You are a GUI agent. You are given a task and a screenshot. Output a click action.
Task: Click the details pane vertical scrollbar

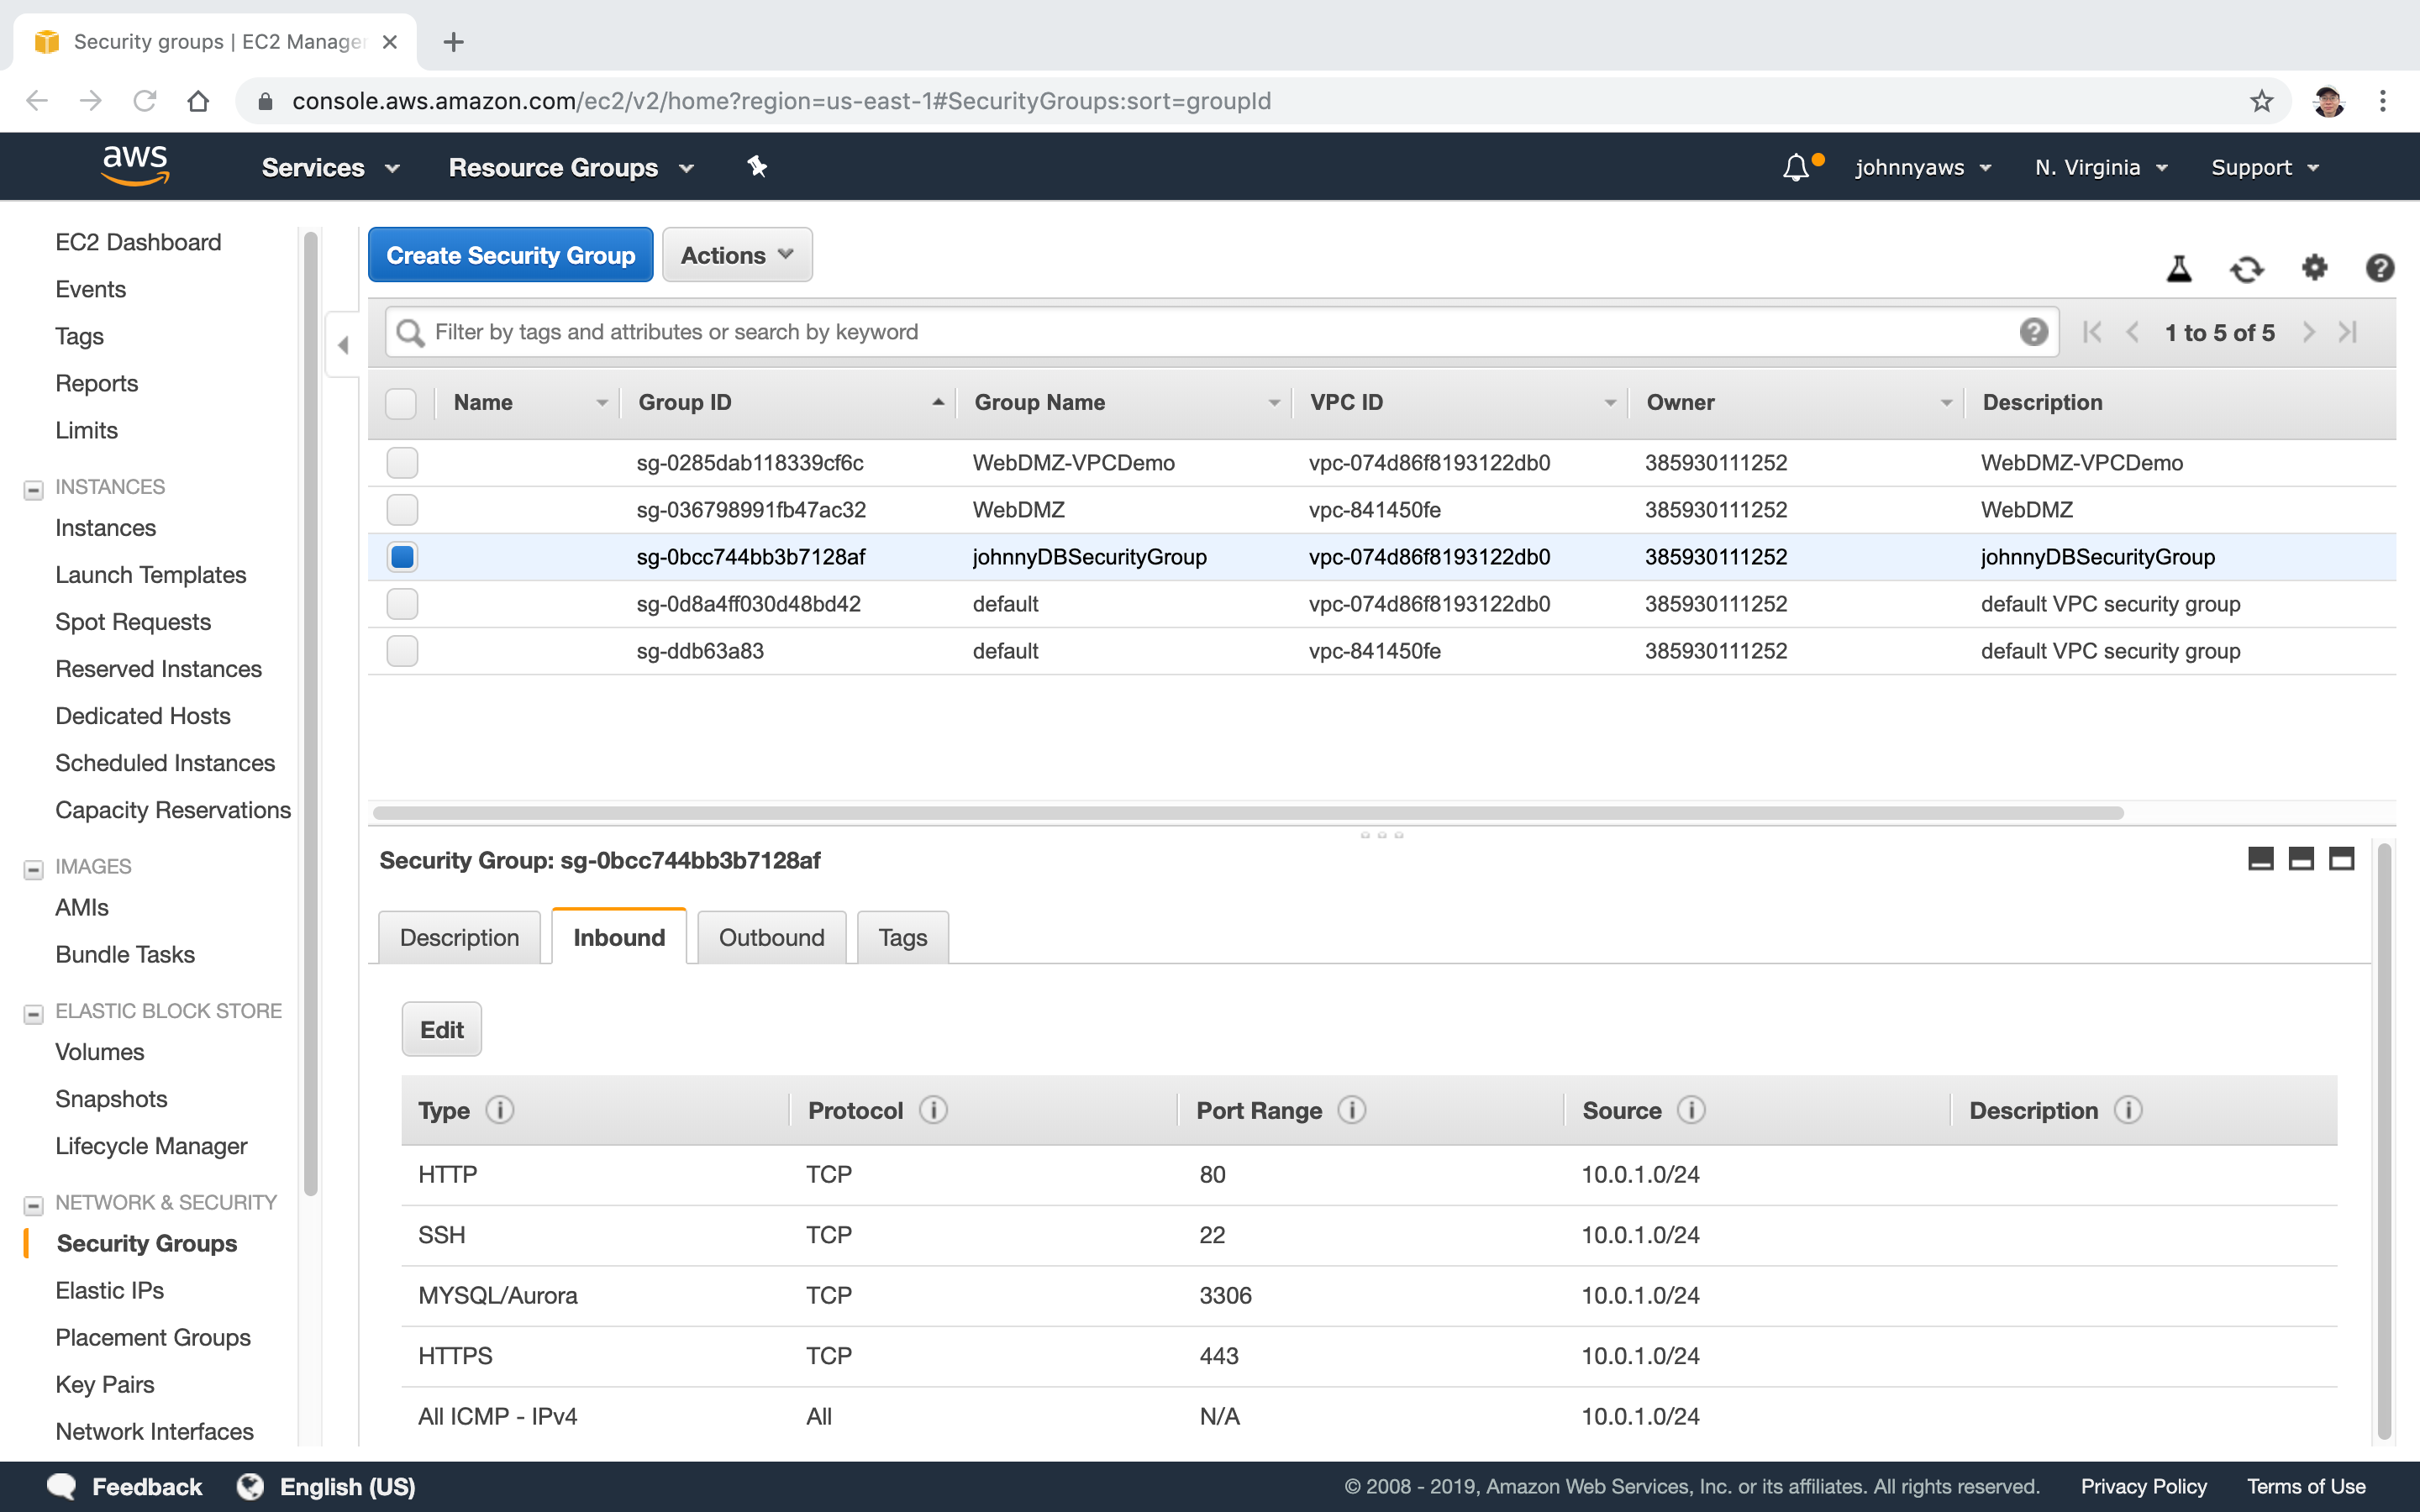pos(2384,1141)
